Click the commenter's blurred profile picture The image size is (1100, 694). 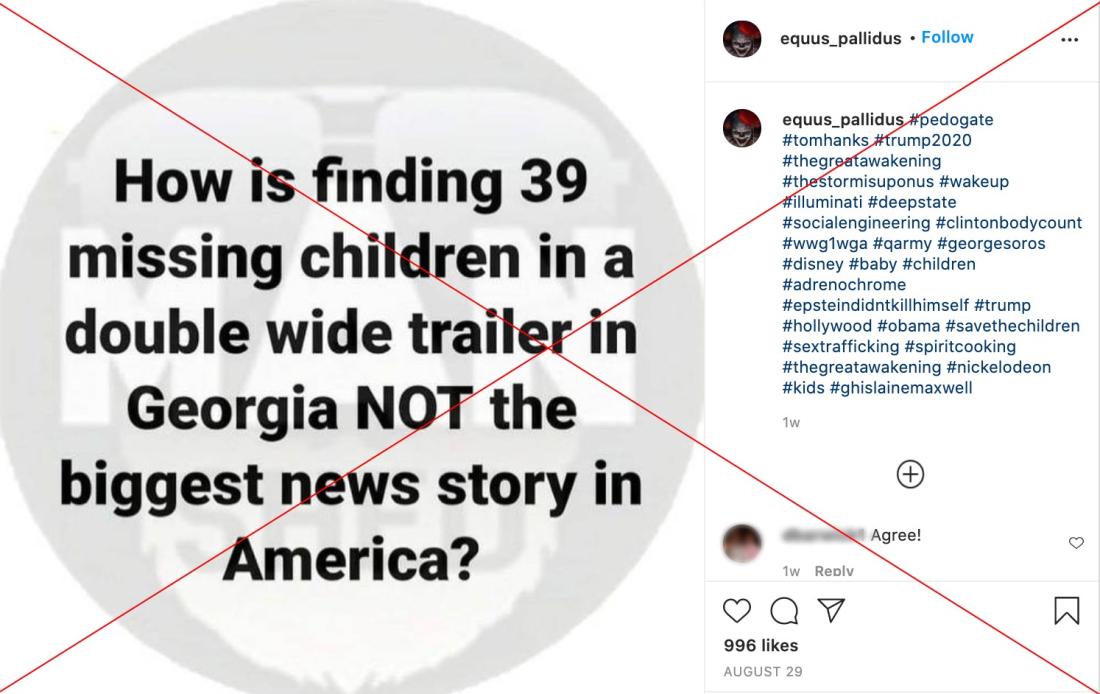(742, 542)
